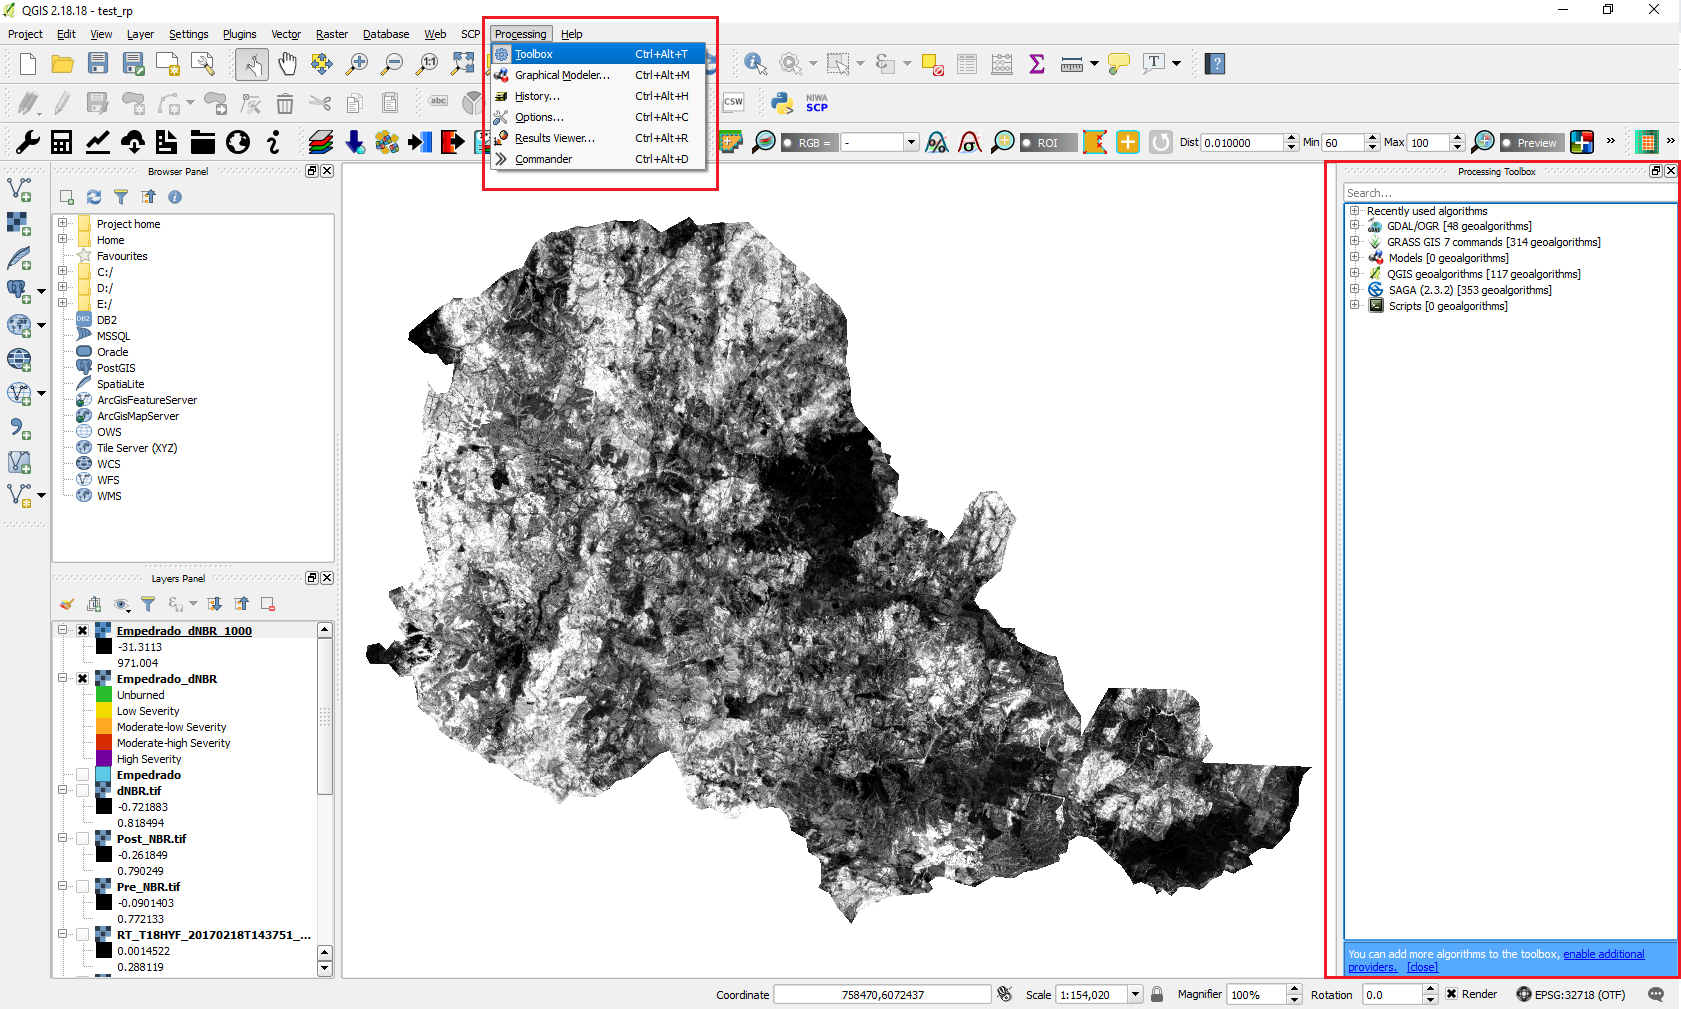Click the Pan Map hand tool
Viewport: 1681px width, 1009px height.
pyautogui.click(x=287, y=64)
